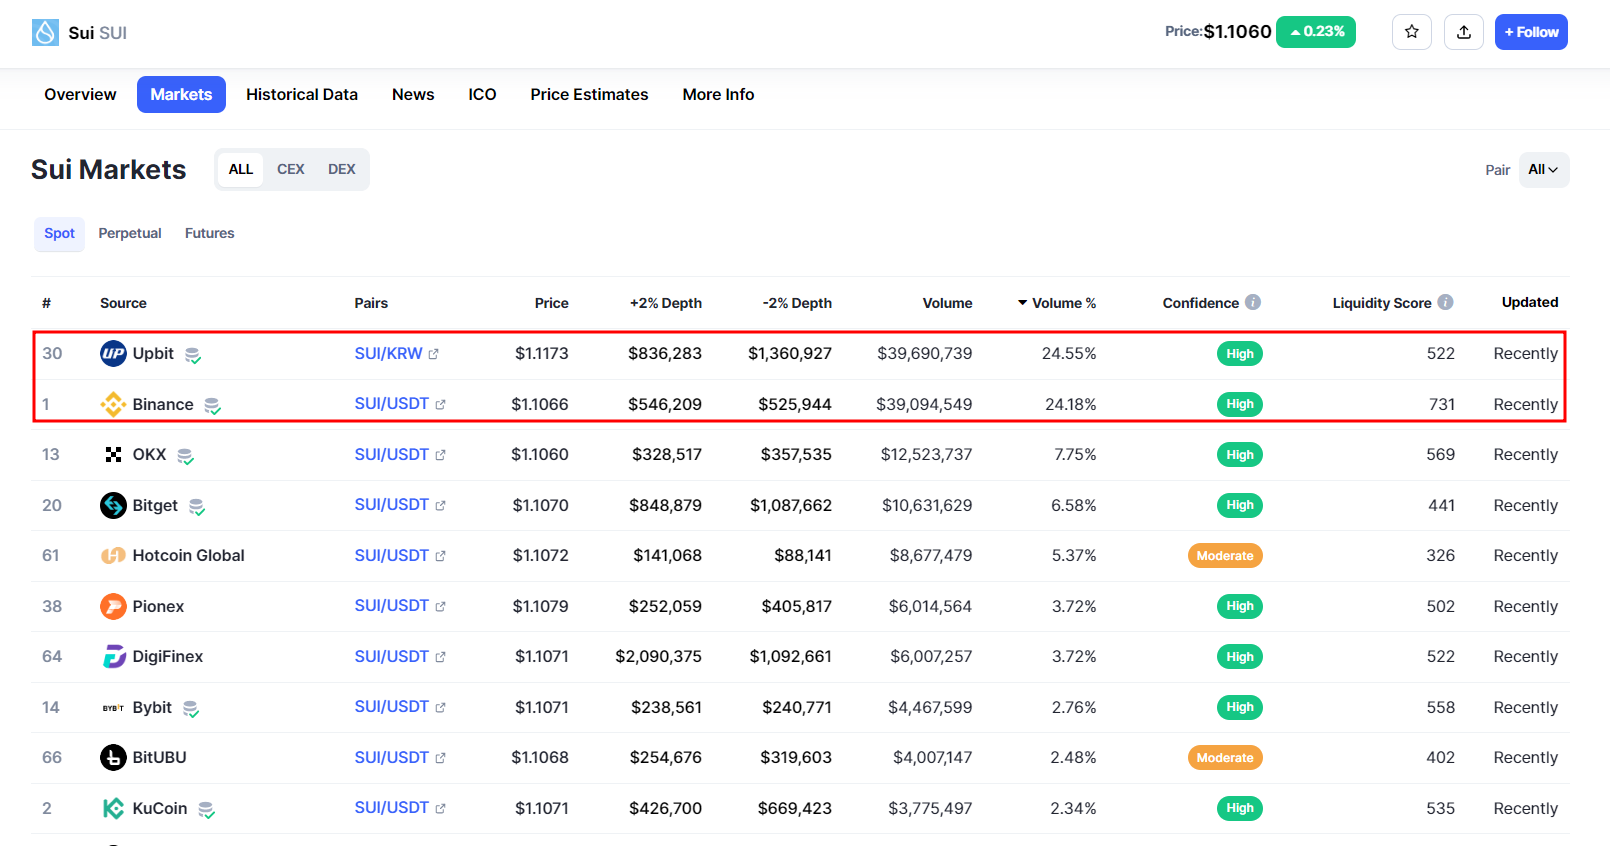The image size is (1610, 846).
Task: Click the KuCoin exchange logo
Action: pos(113,808)
